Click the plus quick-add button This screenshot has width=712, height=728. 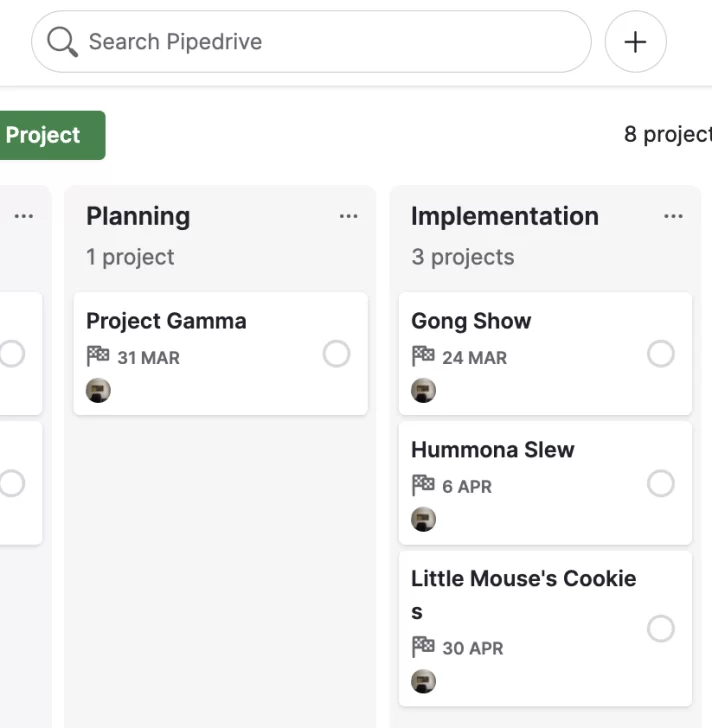pos(635,42)
